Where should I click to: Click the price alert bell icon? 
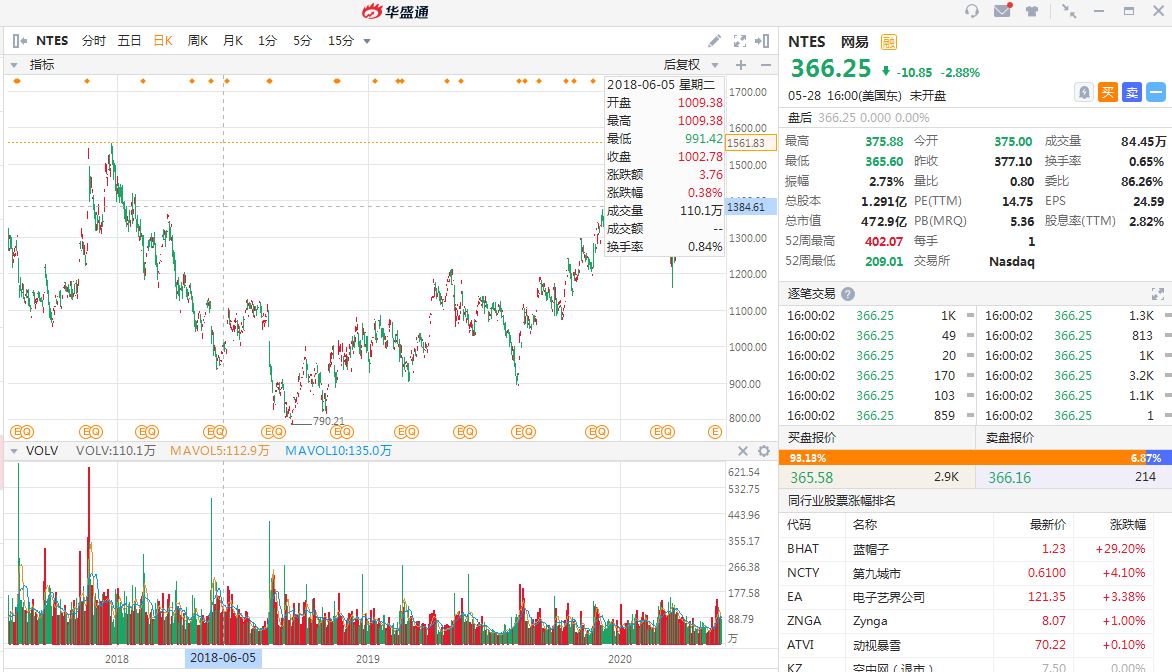pos(1084,92)
